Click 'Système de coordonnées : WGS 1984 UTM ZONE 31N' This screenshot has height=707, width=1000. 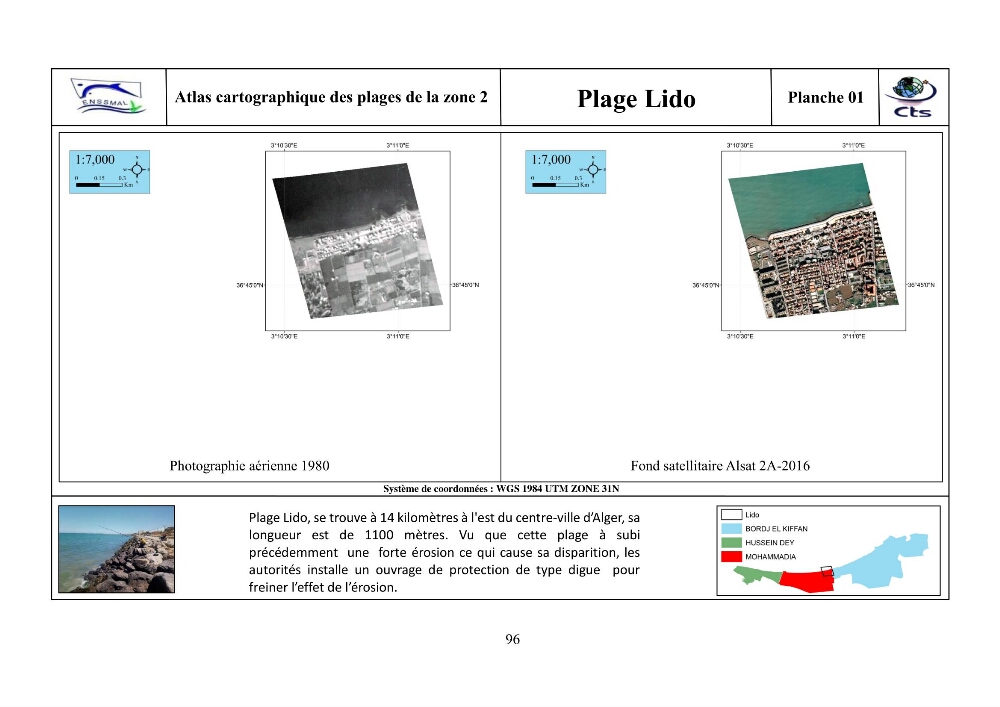click(x=501, y=489)
